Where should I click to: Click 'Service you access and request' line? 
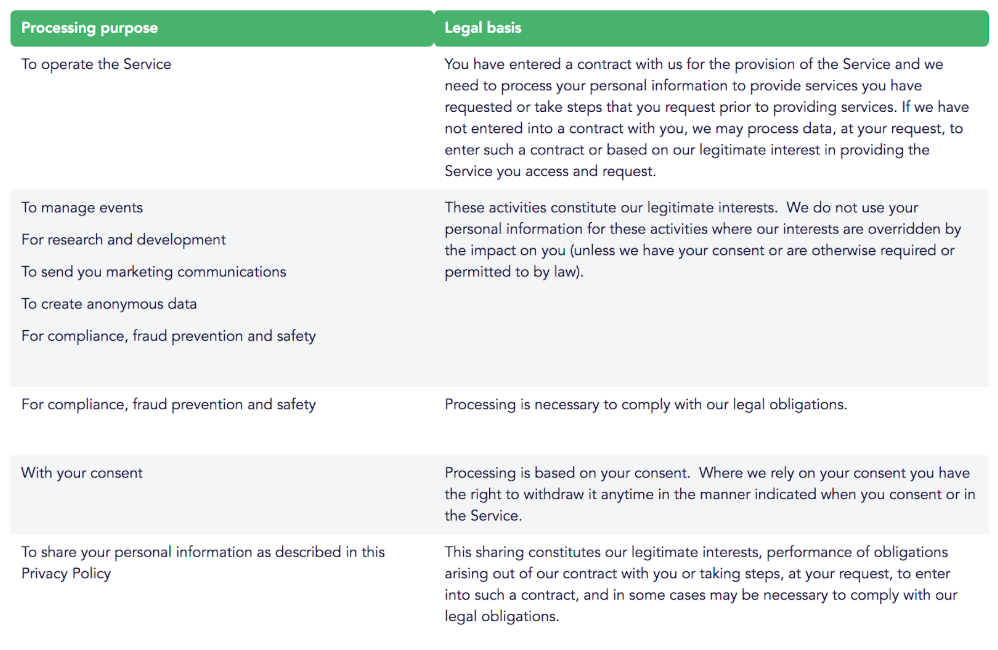(x=550, y=171)
